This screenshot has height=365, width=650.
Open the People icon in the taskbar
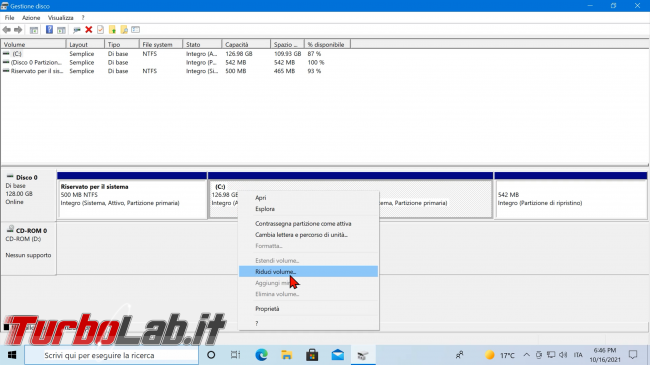(460, 355)
